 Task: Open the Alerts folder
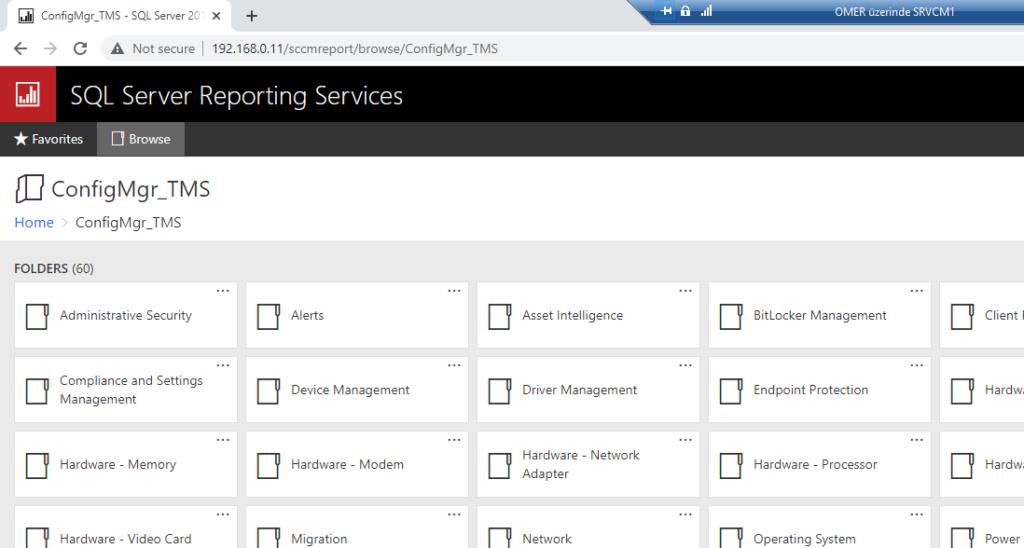point(357,315)
